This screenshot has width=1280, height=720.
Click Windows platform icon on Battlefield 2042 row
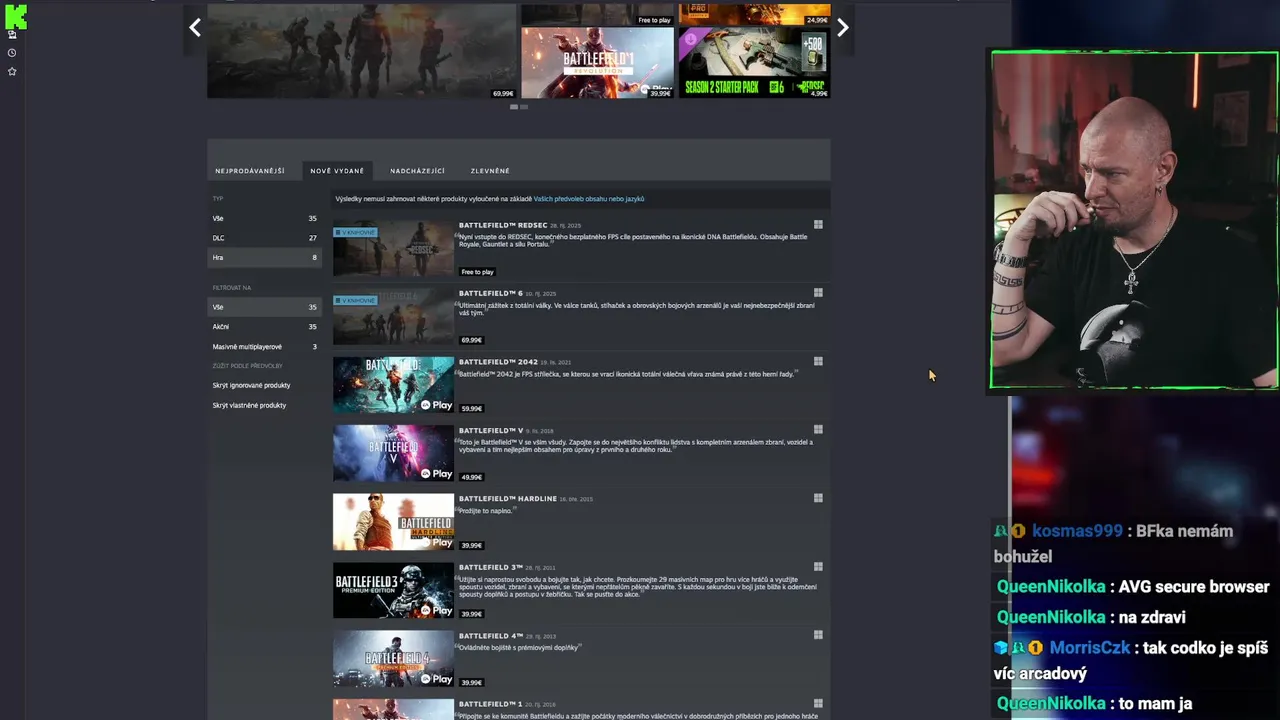click(818, 362)
